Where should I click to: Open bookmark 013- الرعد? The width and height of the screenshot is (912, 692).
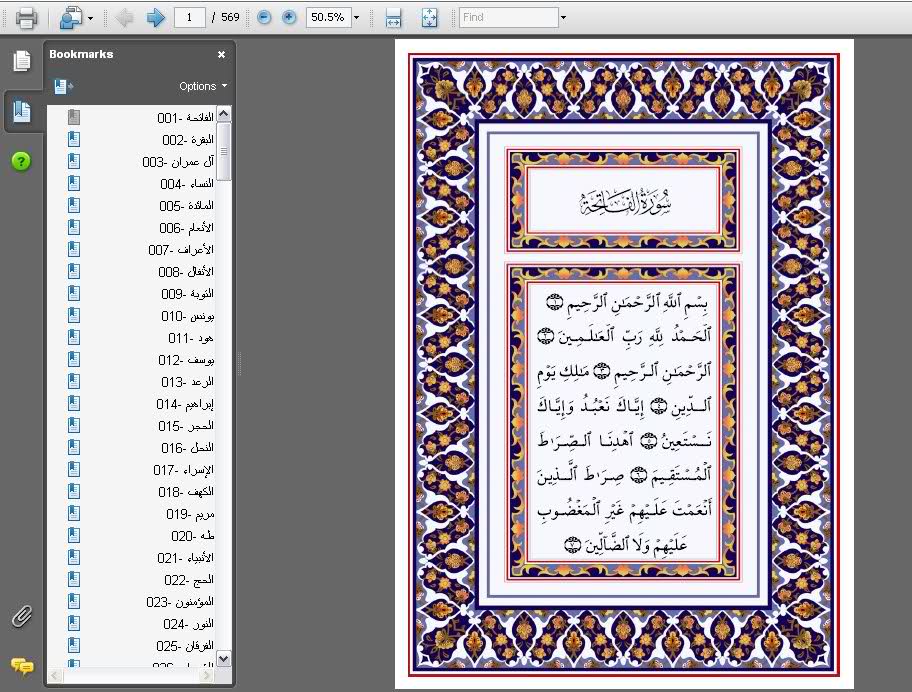pos(187,381)
